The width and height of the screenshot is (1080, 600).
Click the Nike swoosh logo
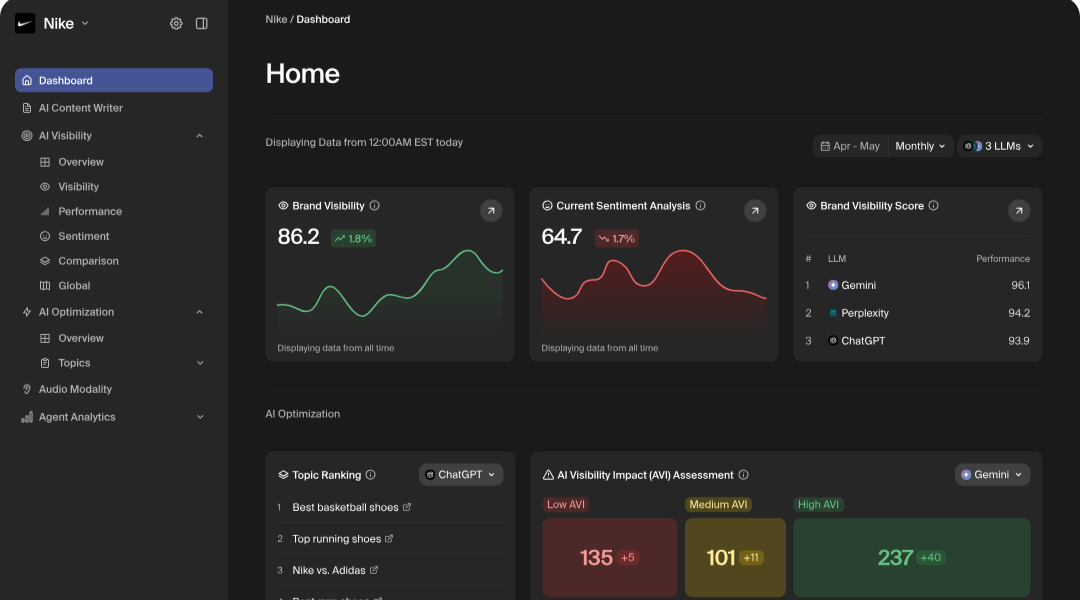[x=25, y=23]
